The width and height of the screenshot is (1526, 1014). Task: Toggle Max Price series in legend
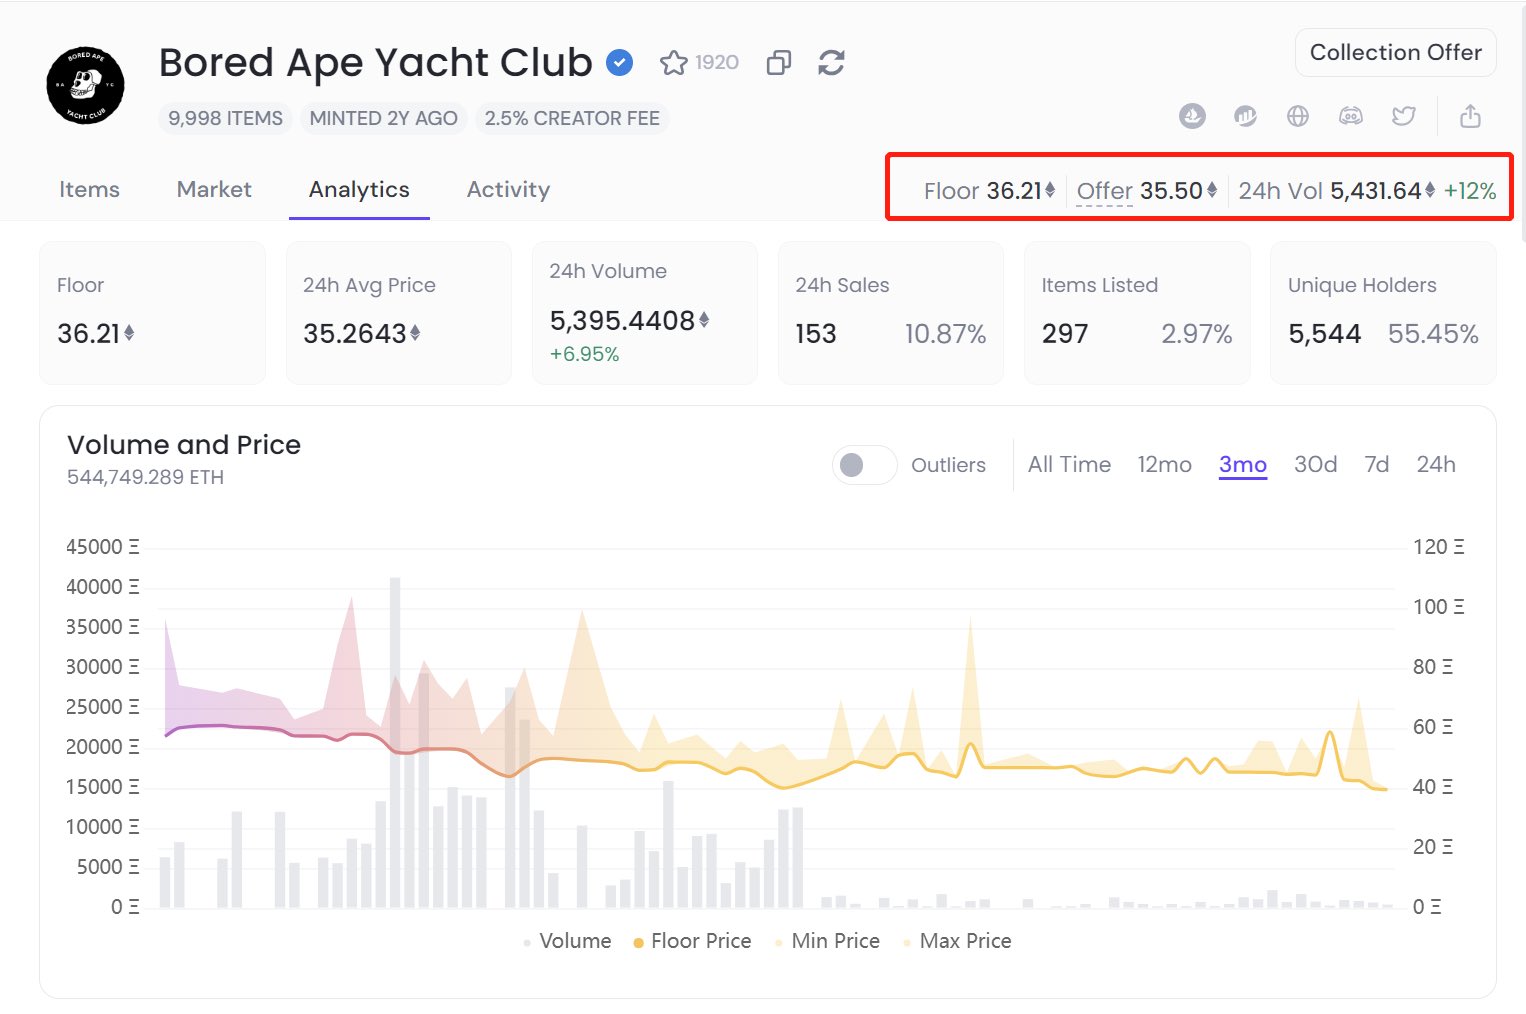point(957,941)
